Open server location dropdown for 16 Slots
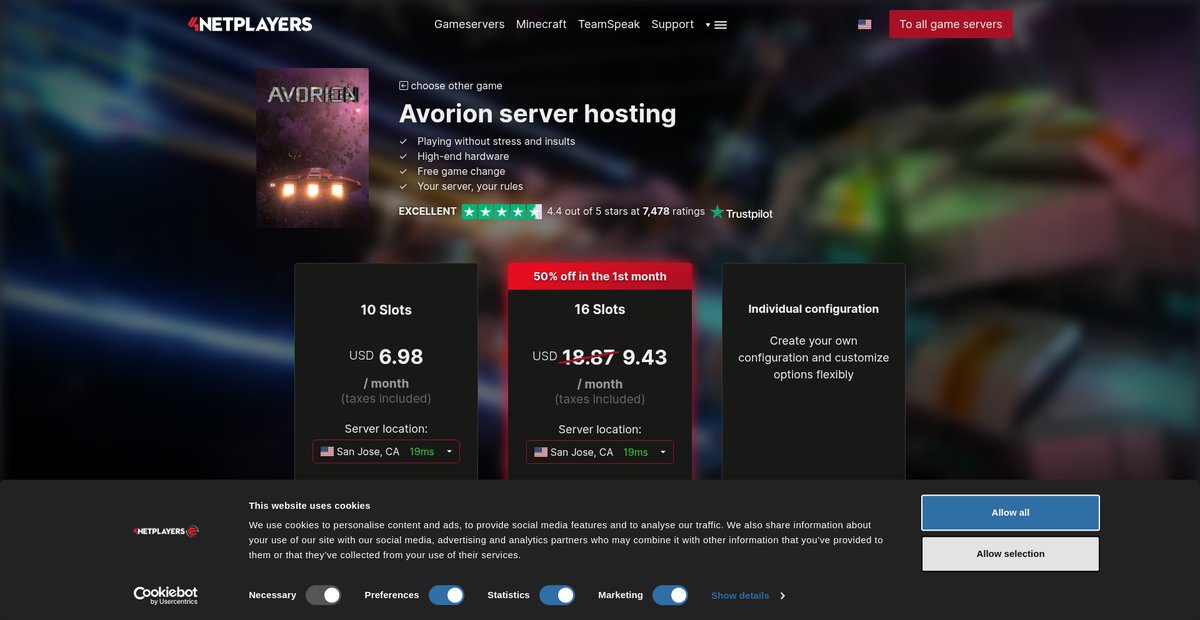 (x=600, y=452)
